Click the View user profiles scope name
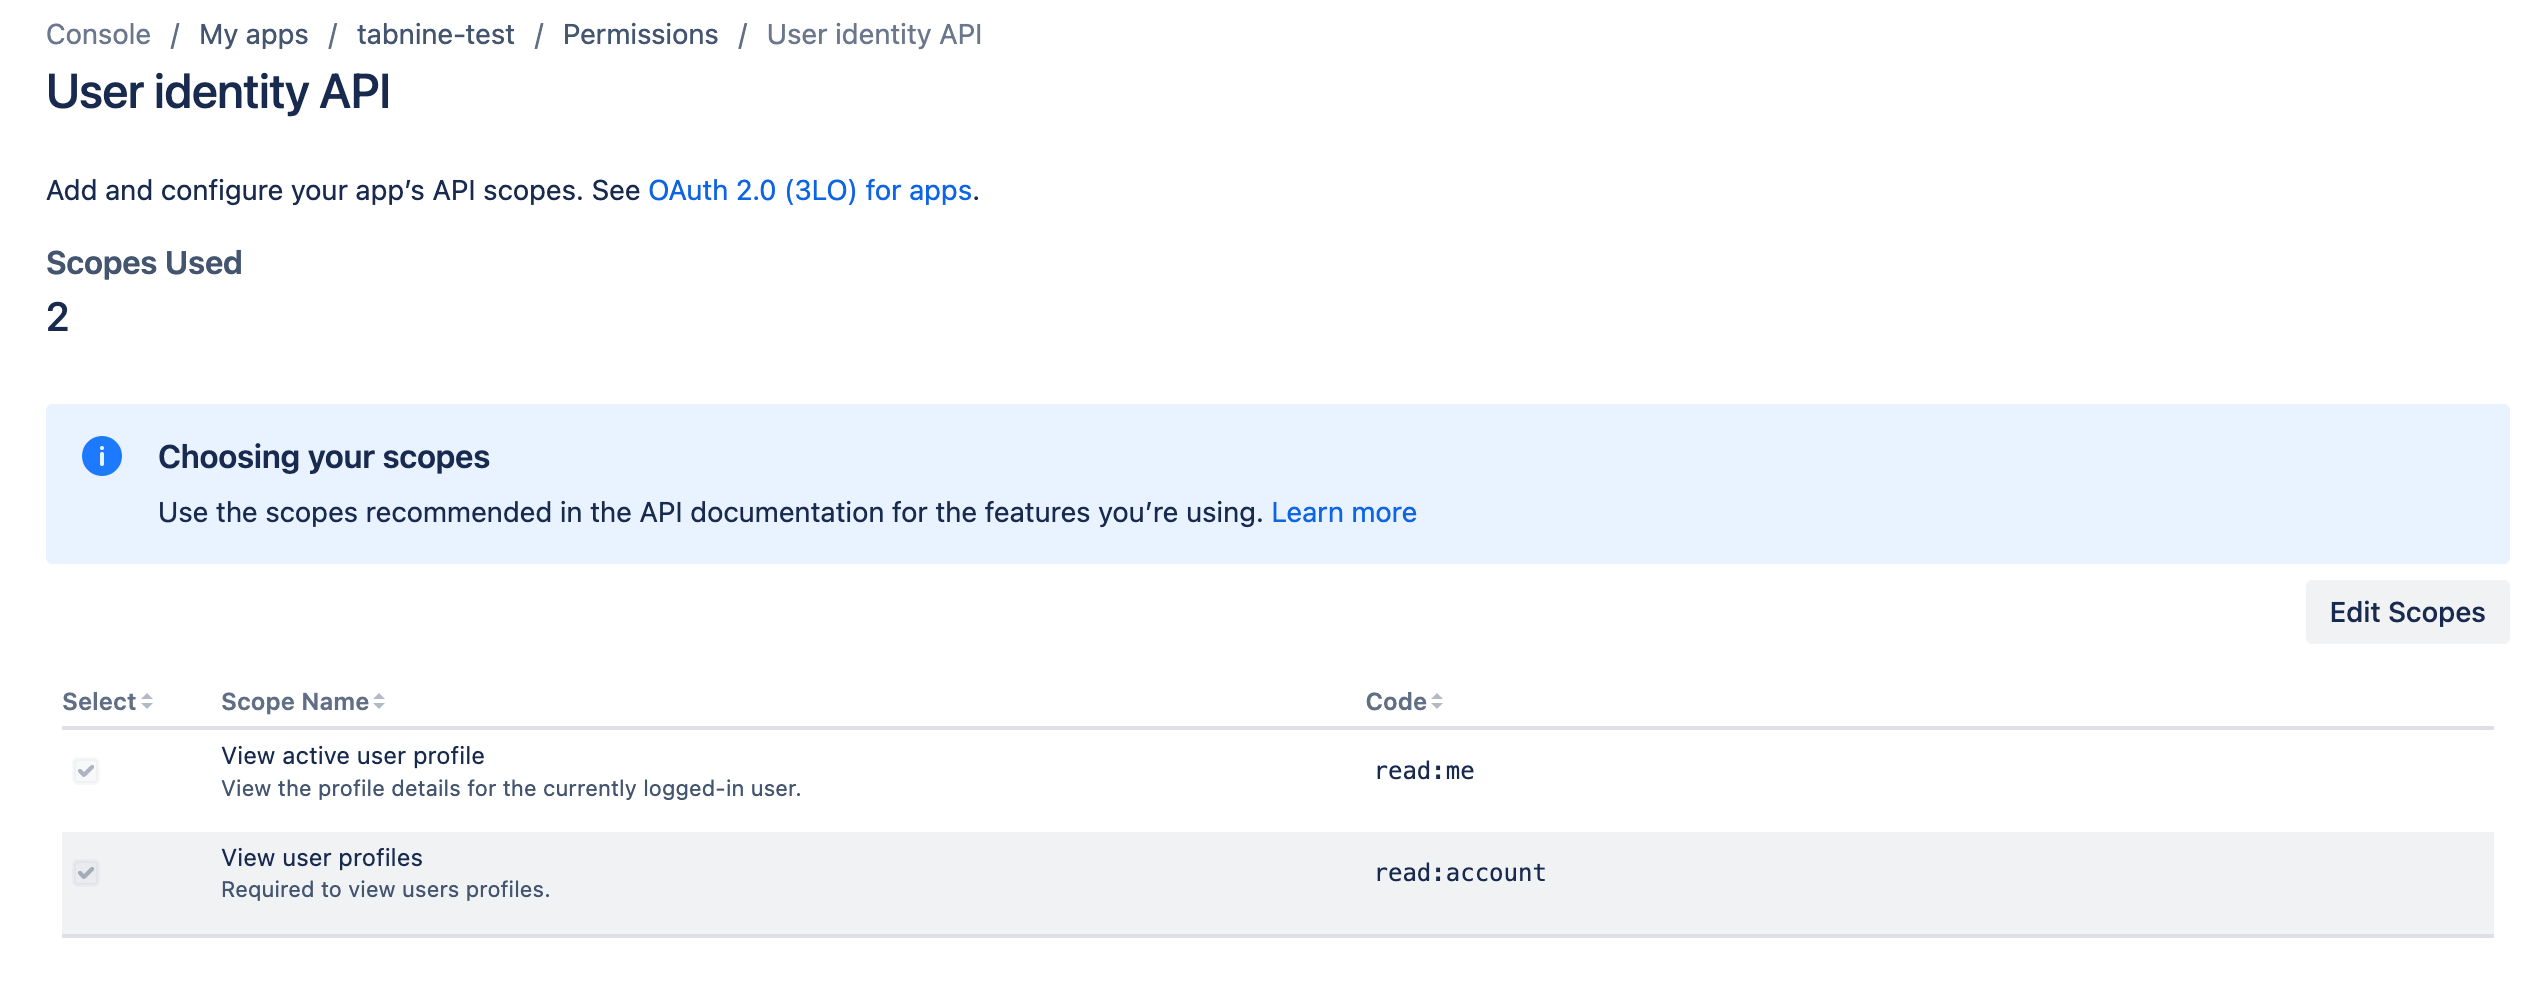The width and height of the screenshot is (2544, 984). click(322, 858)
